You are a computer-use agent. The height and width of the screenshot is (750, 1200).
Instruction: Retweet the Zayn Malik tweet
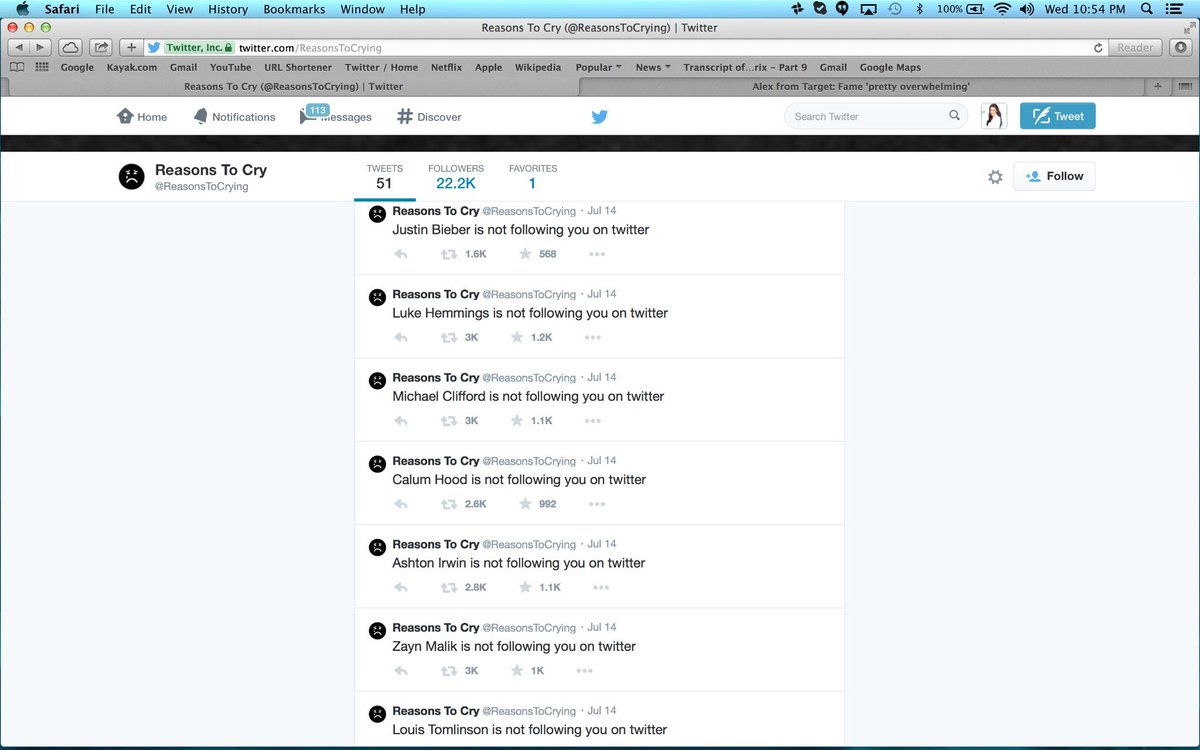point(450,671)
